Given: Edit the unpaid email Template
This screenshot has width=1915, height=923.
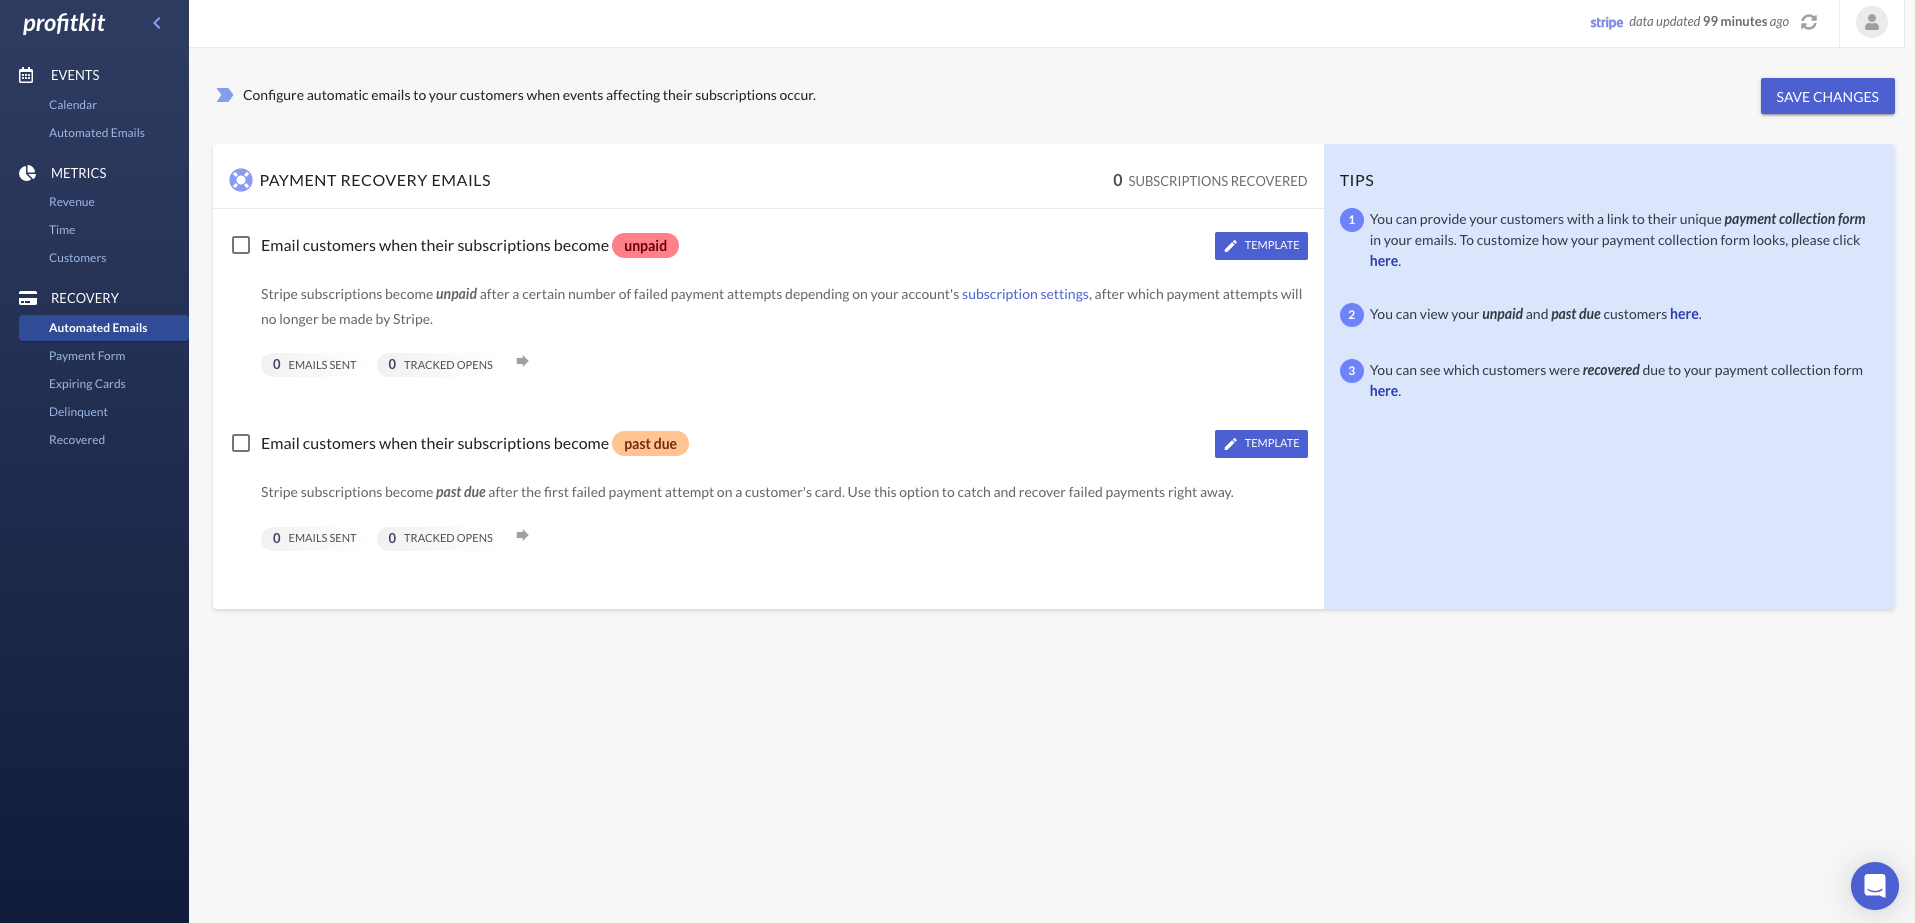Looking at the screenshot, I should click(1261, 246).
